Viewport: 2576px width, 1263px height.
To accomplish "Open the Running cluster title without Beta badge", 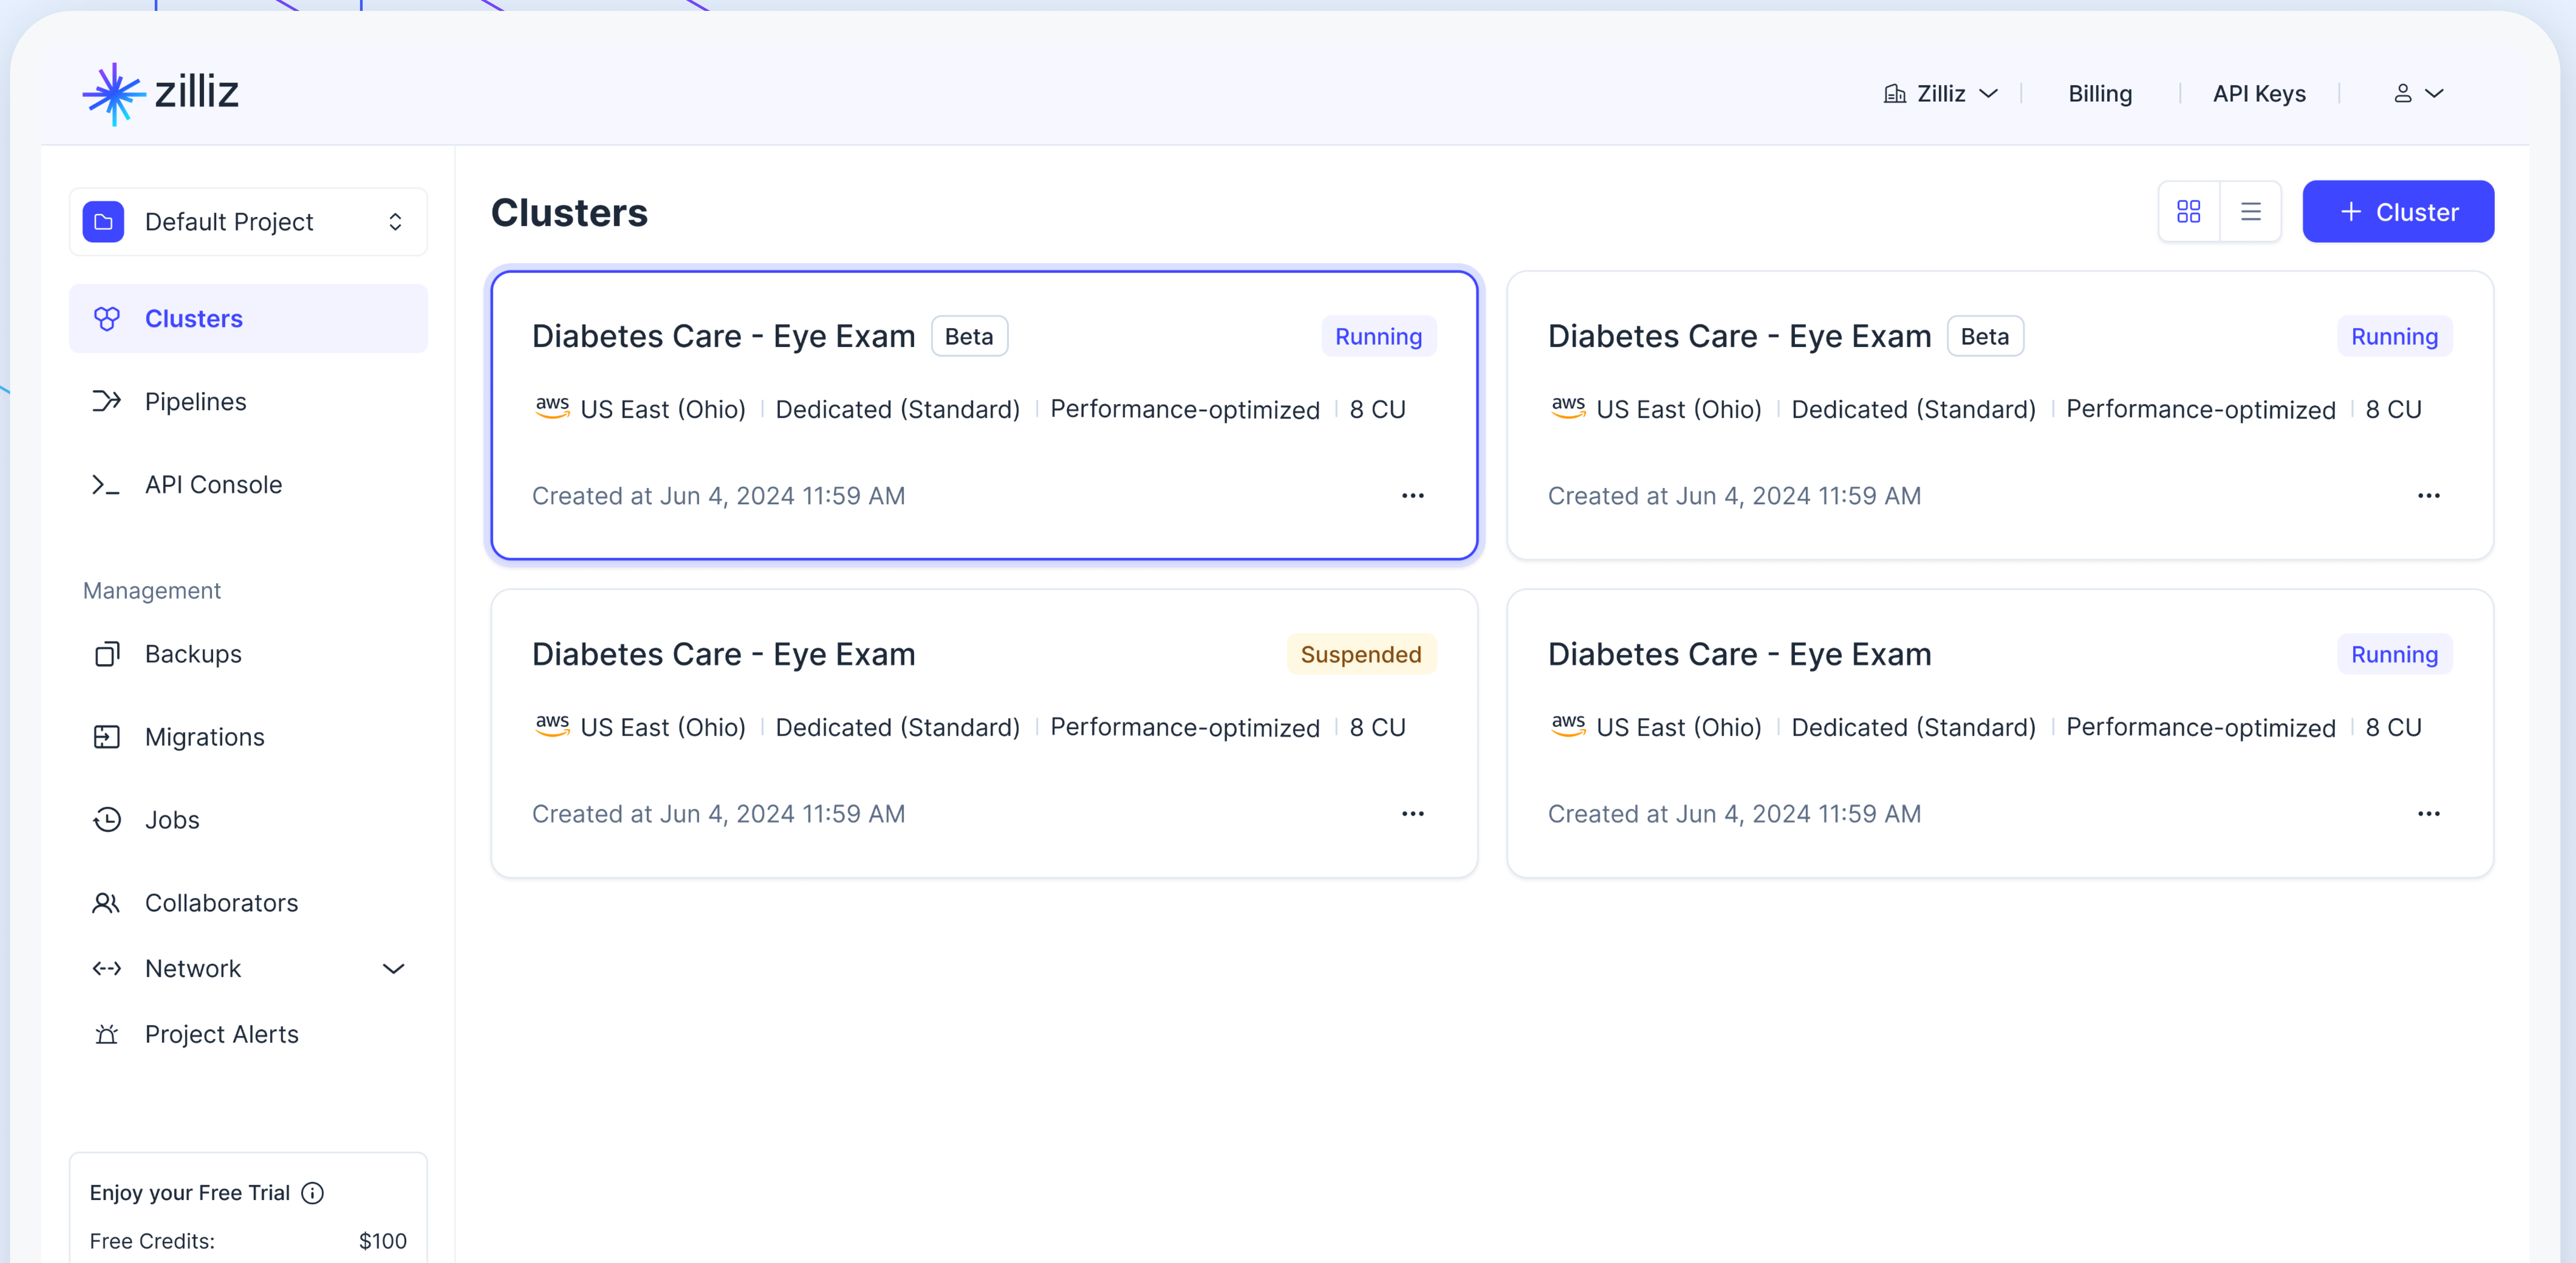I will (x=1740, y=654).
